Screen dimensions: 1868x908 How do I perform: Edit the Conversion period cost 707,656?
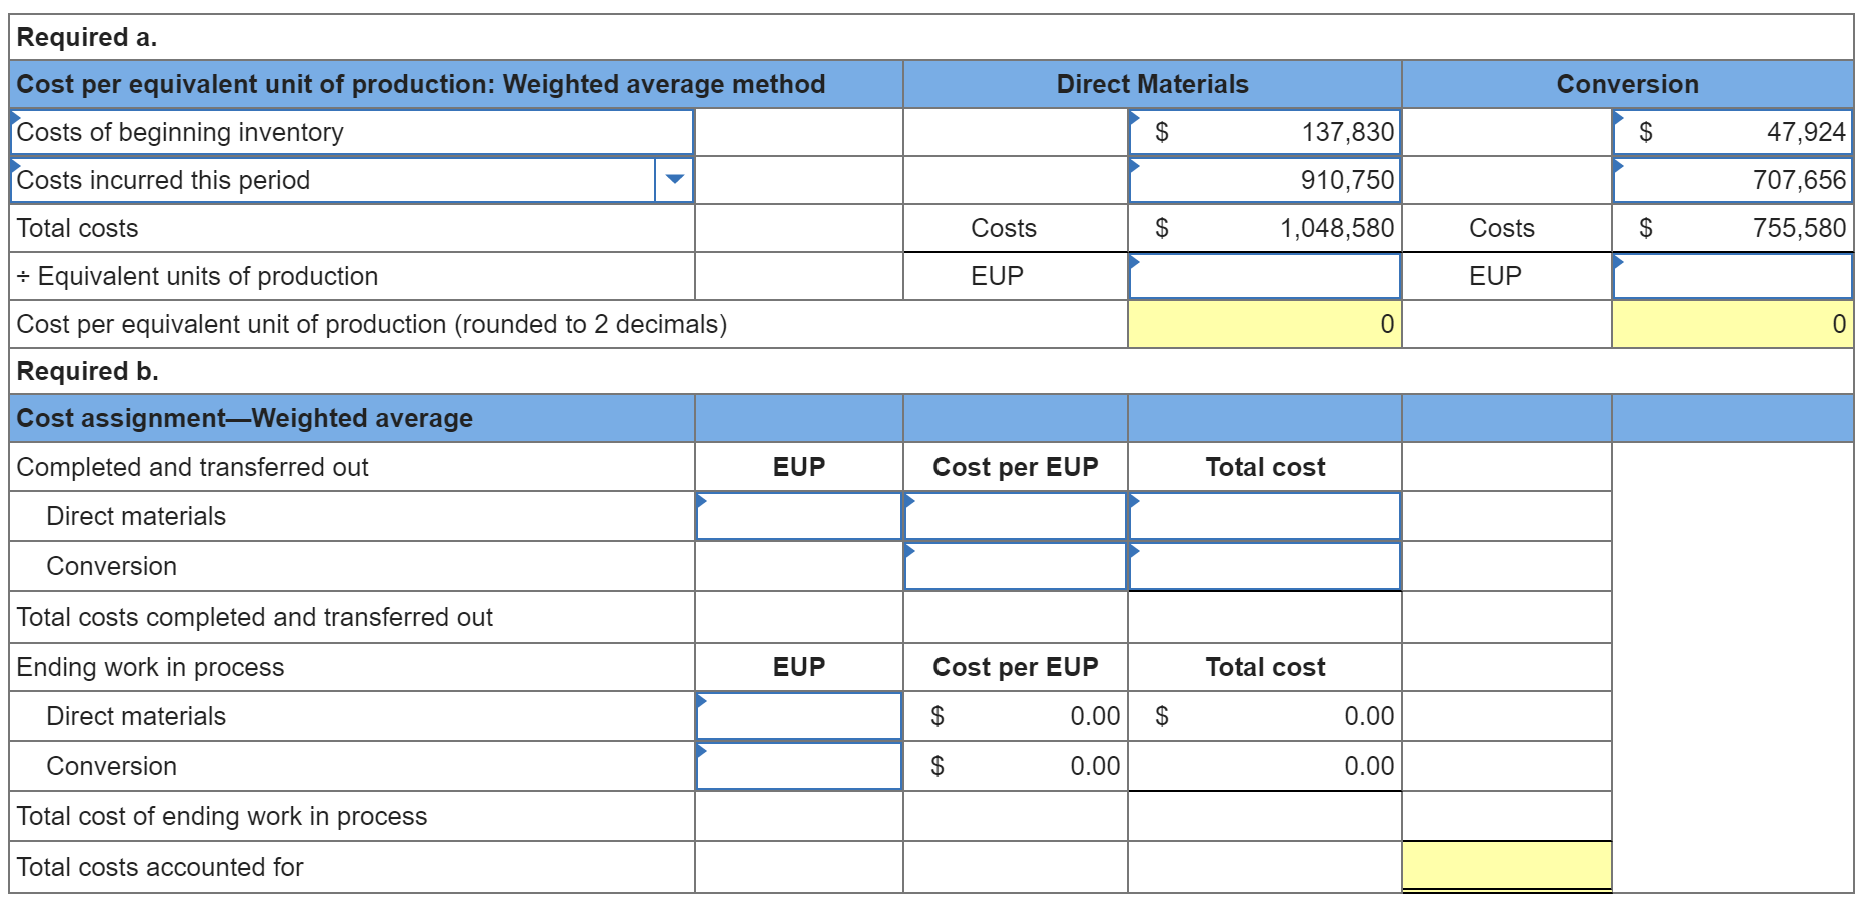click(x=1733, y=180)
